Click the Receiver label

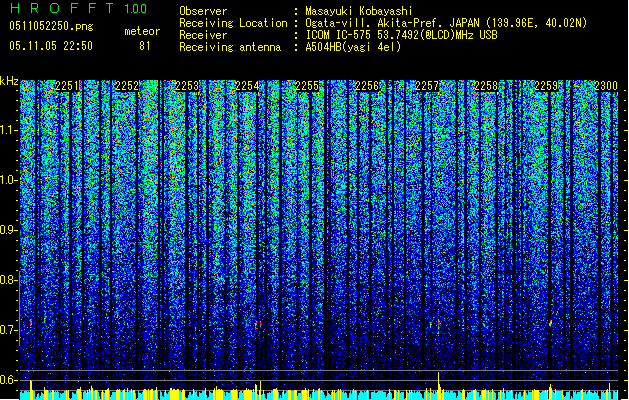(x=203, y=35)
